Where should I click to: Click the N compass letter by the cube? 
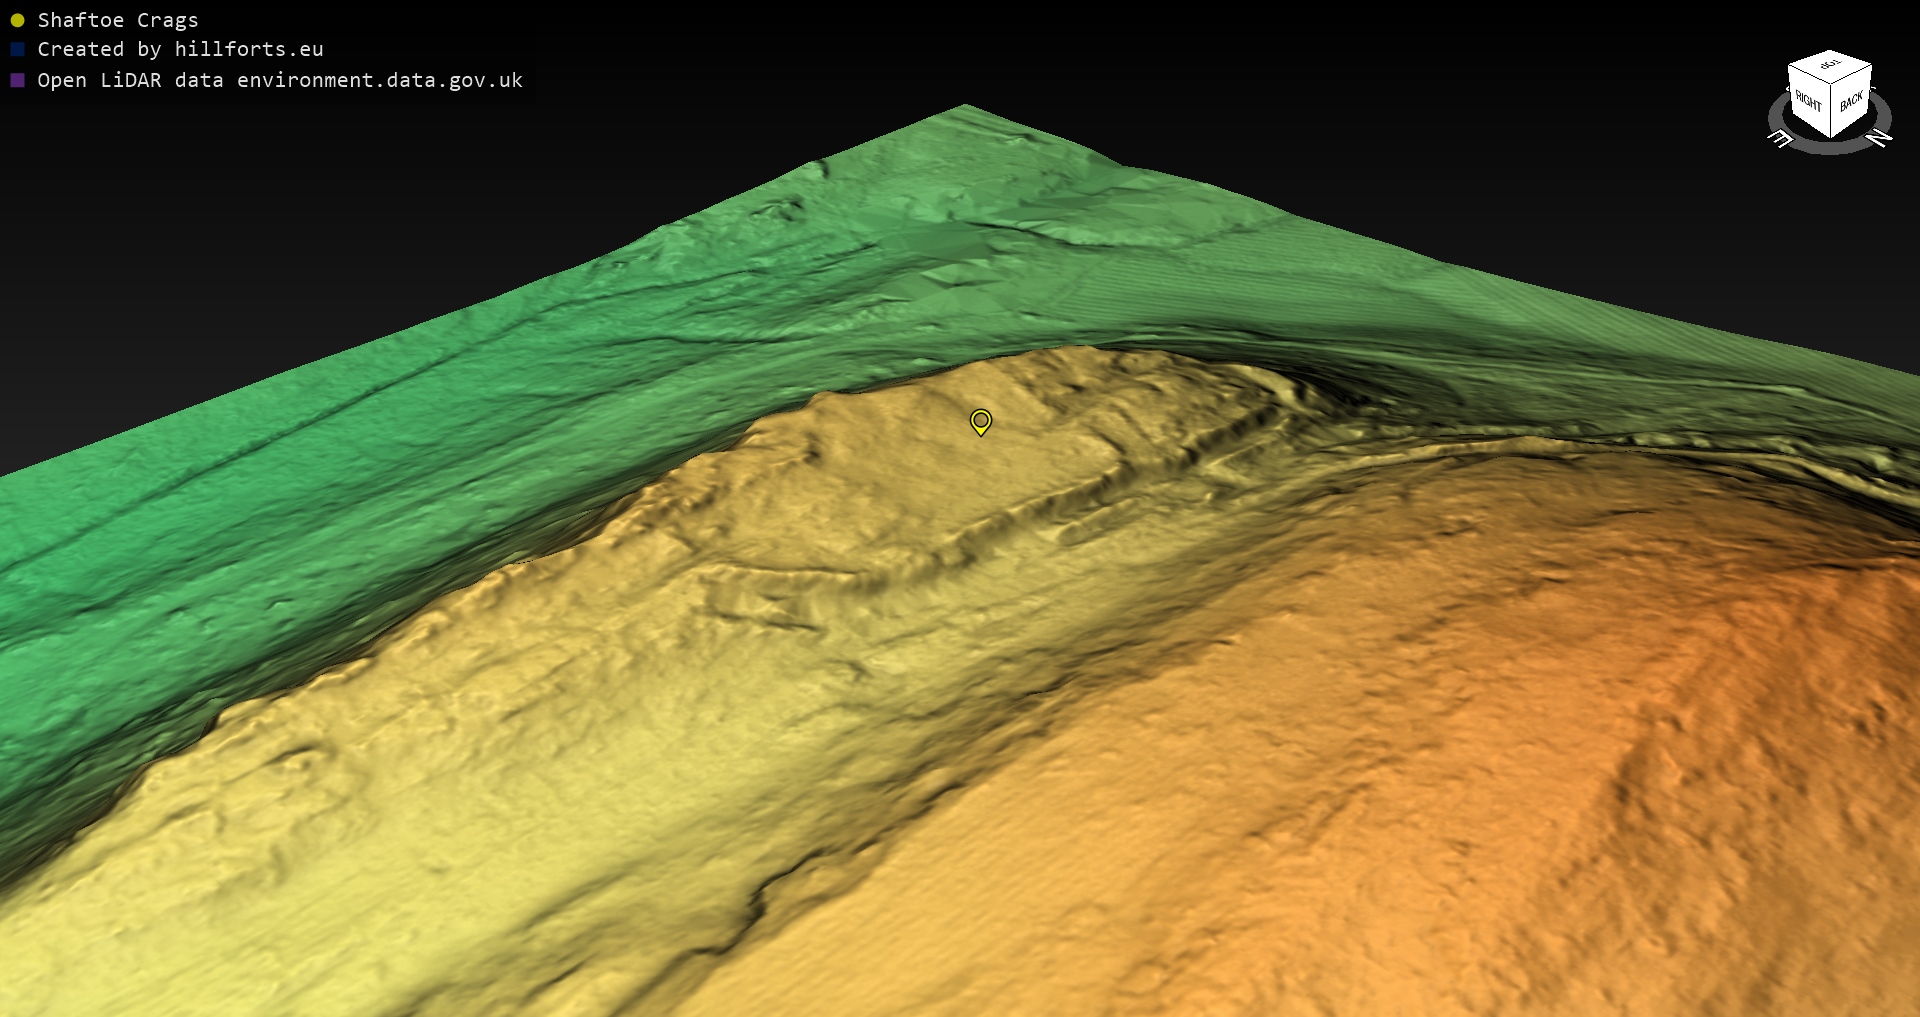[1879, 138]
